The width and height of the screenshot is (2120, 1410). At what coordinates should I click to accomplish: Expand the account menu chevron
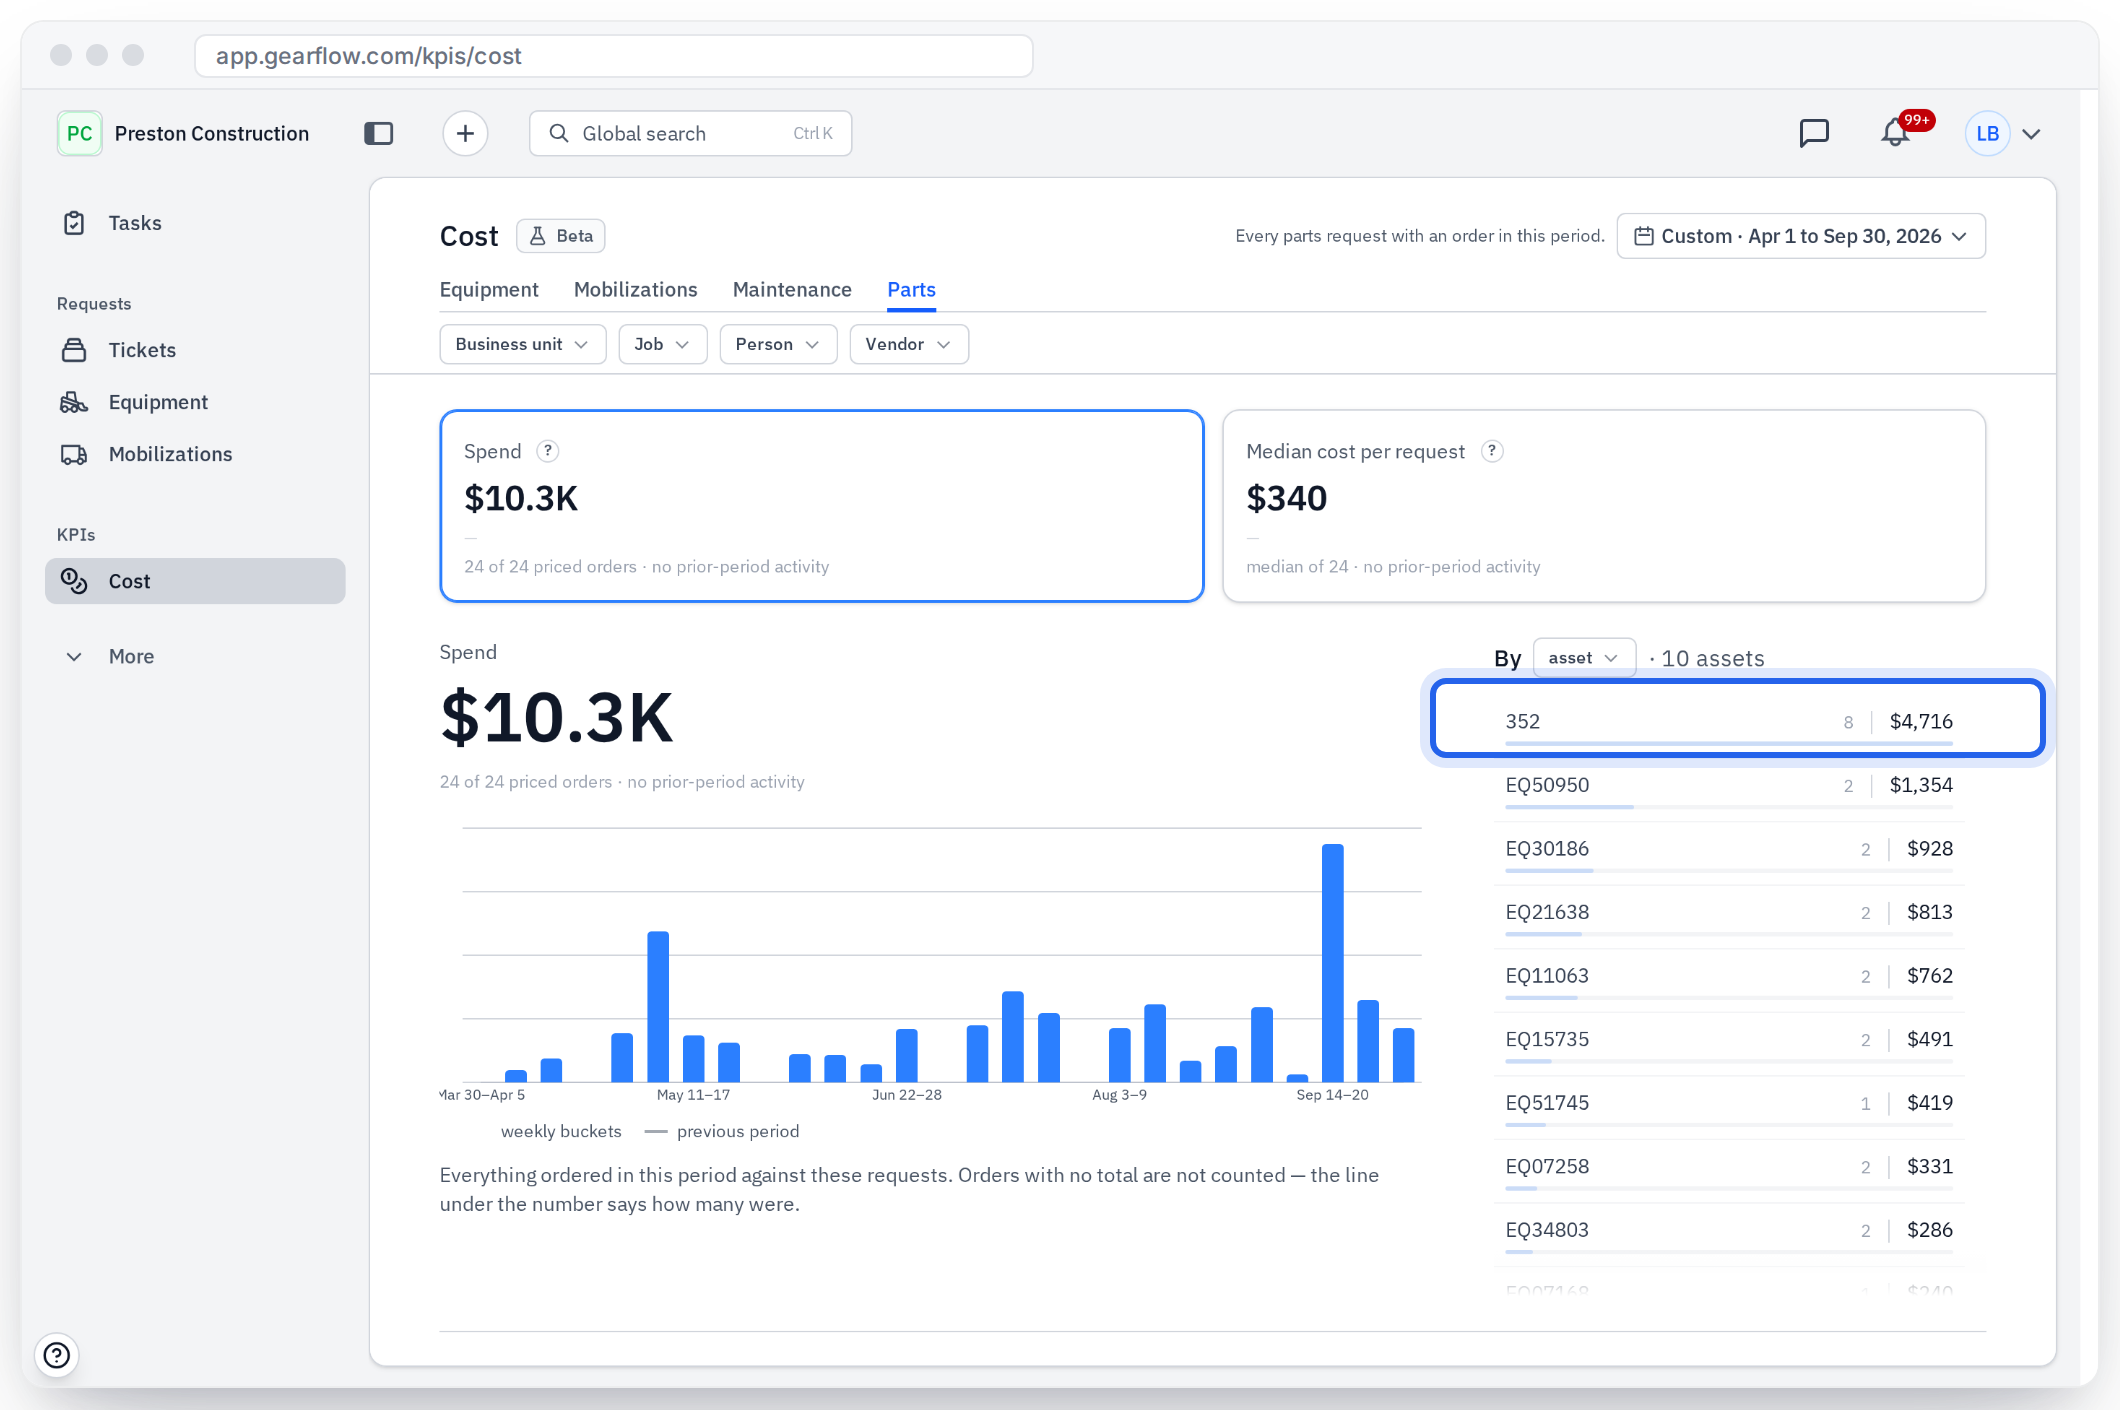point(2031,134)
